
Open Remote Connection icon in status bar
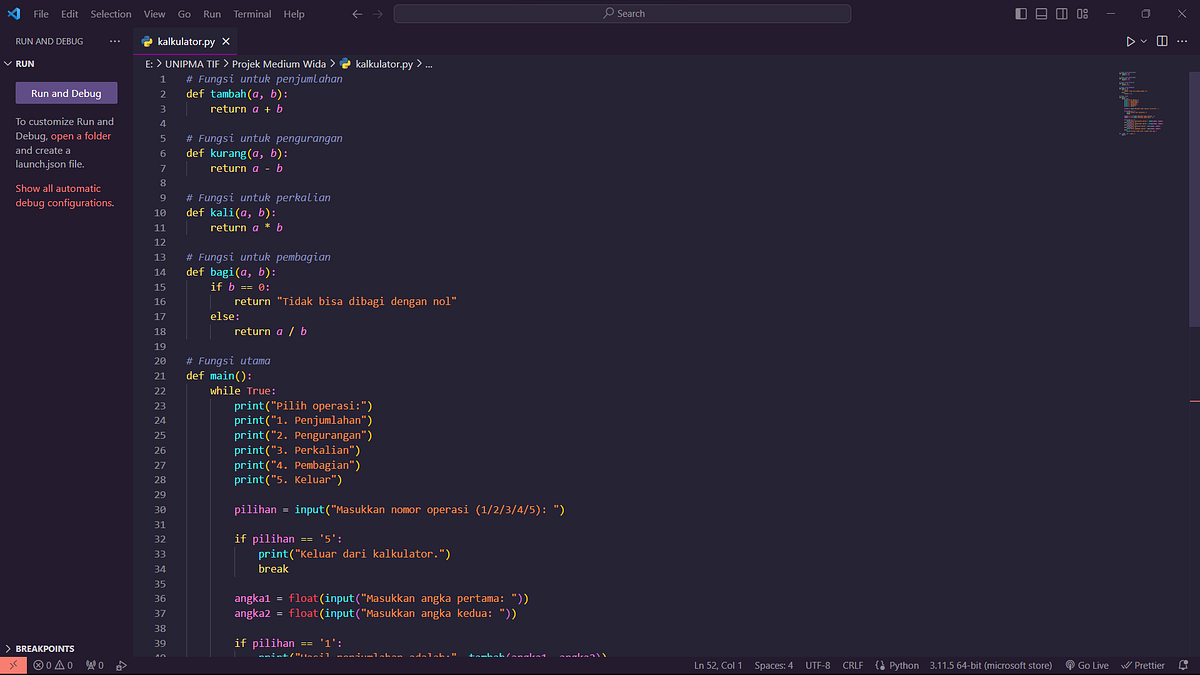point(14,664)
